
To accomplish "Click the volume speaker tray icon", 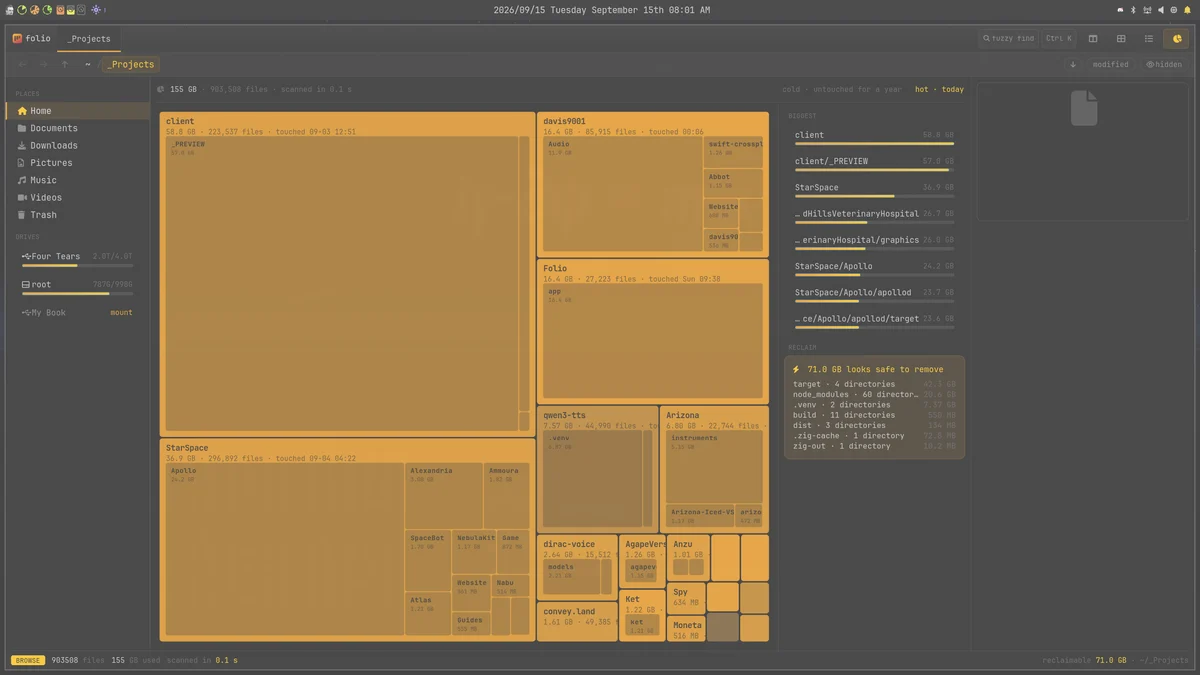I will 1161,10.
